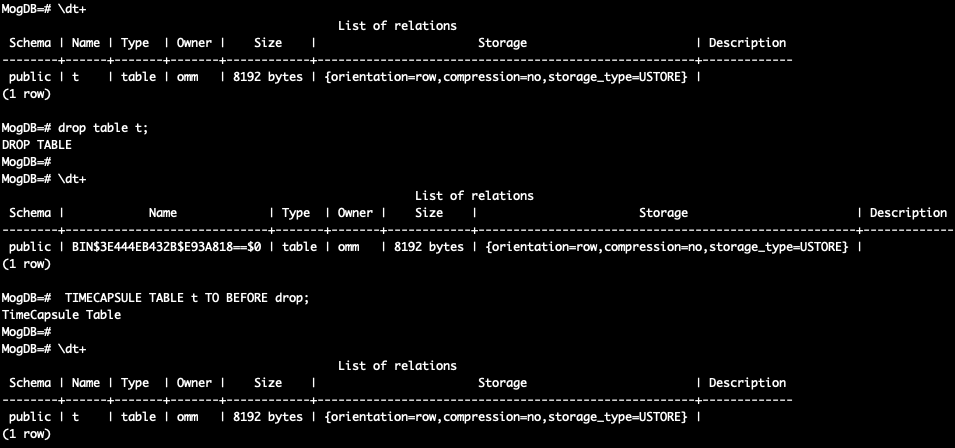The image size is (955, 448).
Task: Click the Name header above the BIN$ table name
Action: (x=162, y=213)
